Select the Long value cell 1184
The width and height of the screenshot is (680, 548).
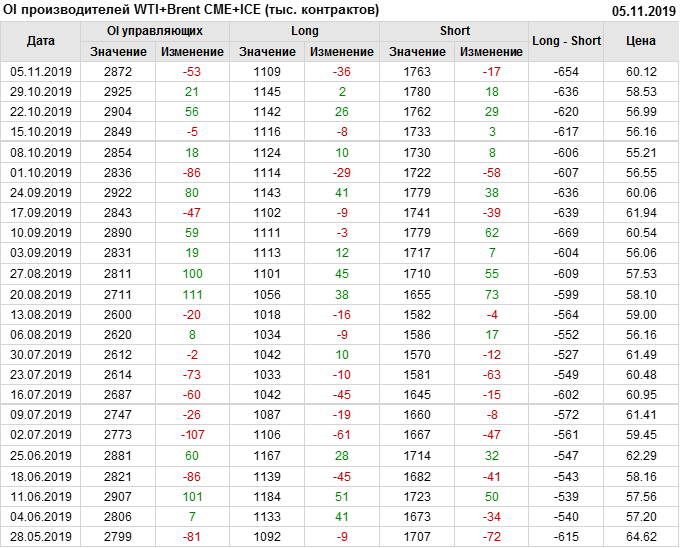(268, 496)
